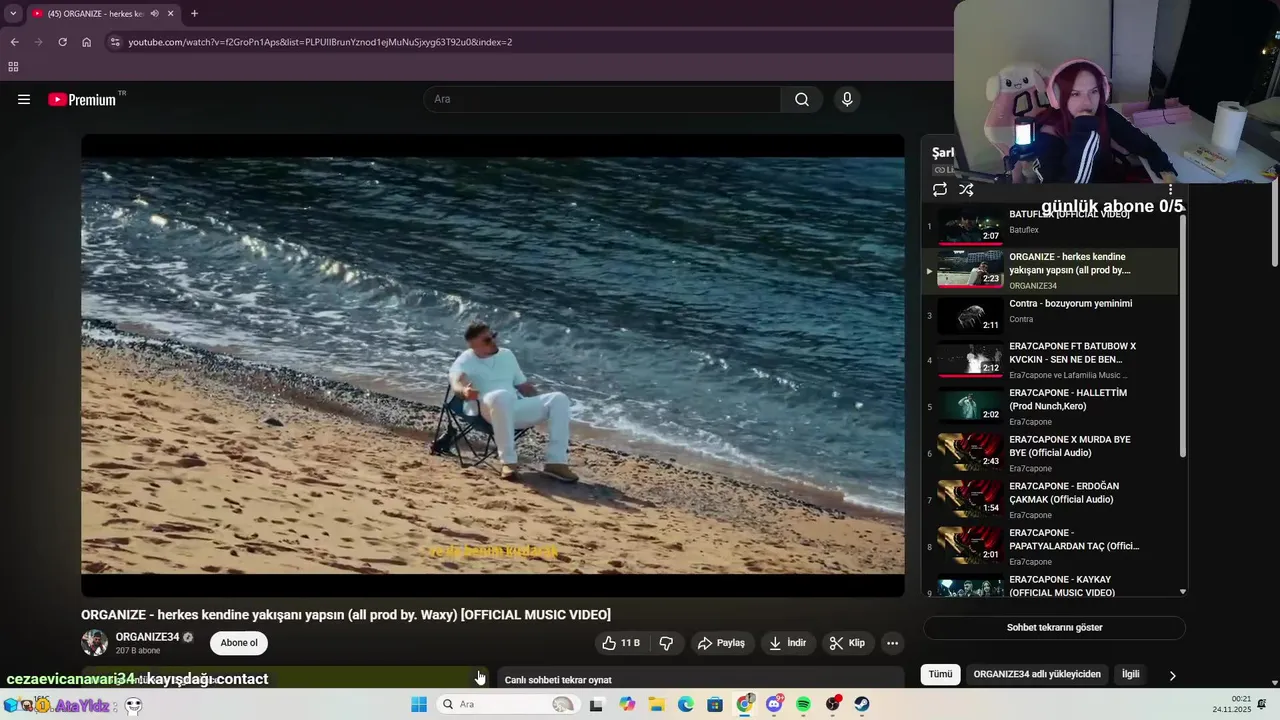Image resolution: width=1280 pixels, height=720 pixels.
Task: Mute tab via speaker icon
Action: [154, 13]
